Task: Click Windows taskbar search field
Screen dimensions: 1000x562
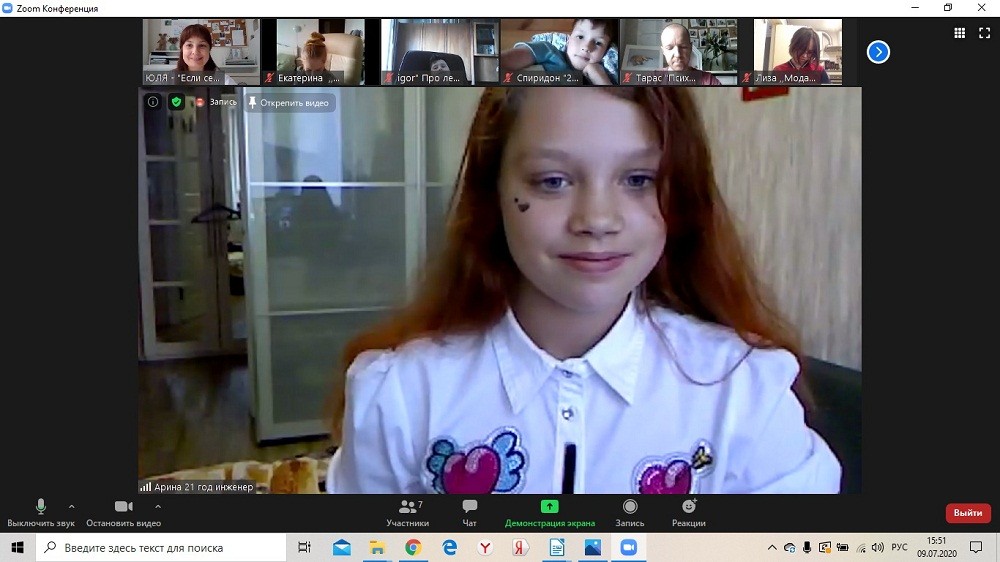Action: 165,548
